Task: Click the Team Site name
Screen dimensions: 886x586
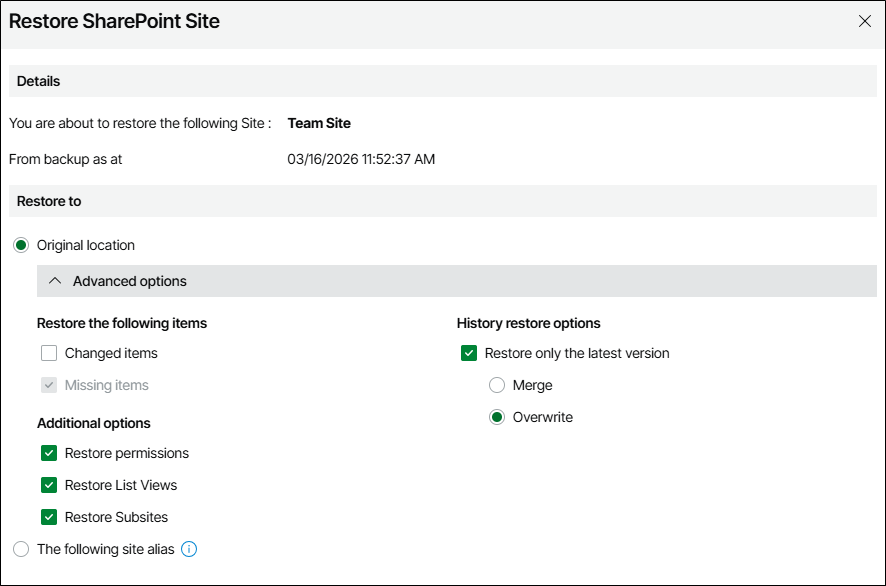Action: point(319,123)
